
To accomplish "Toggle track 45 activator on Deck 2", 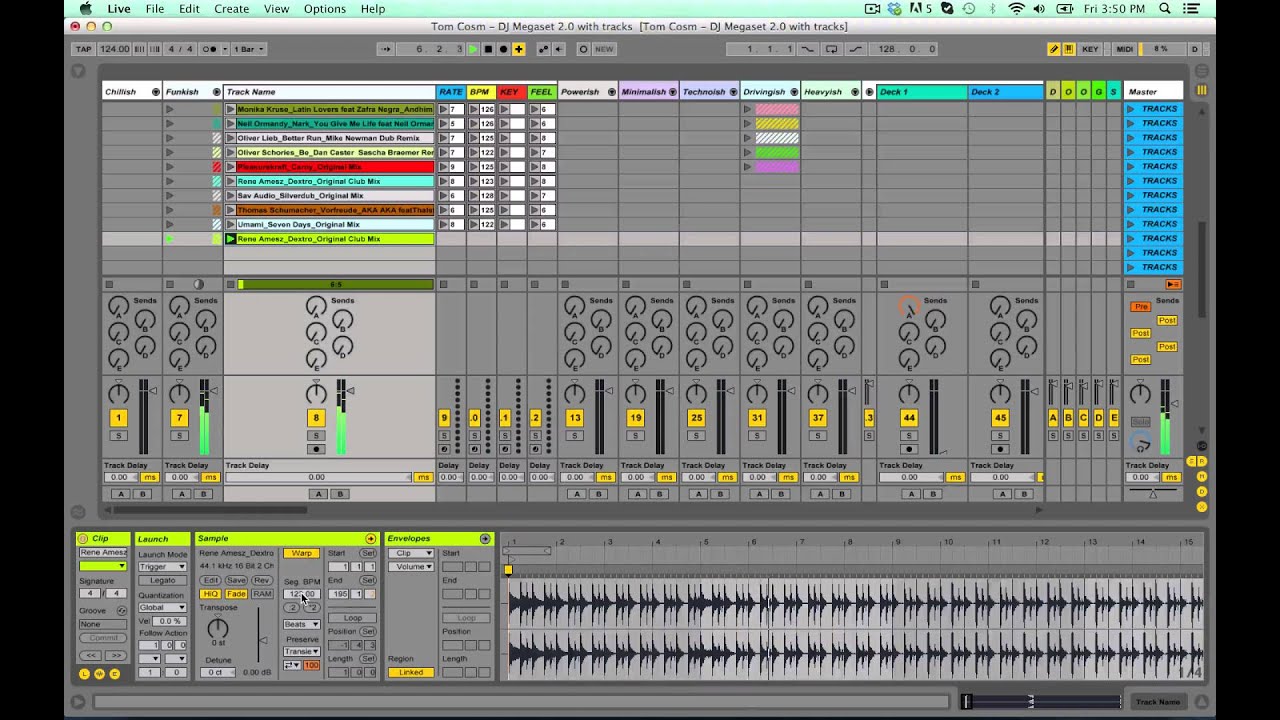I will point(1000,418).
